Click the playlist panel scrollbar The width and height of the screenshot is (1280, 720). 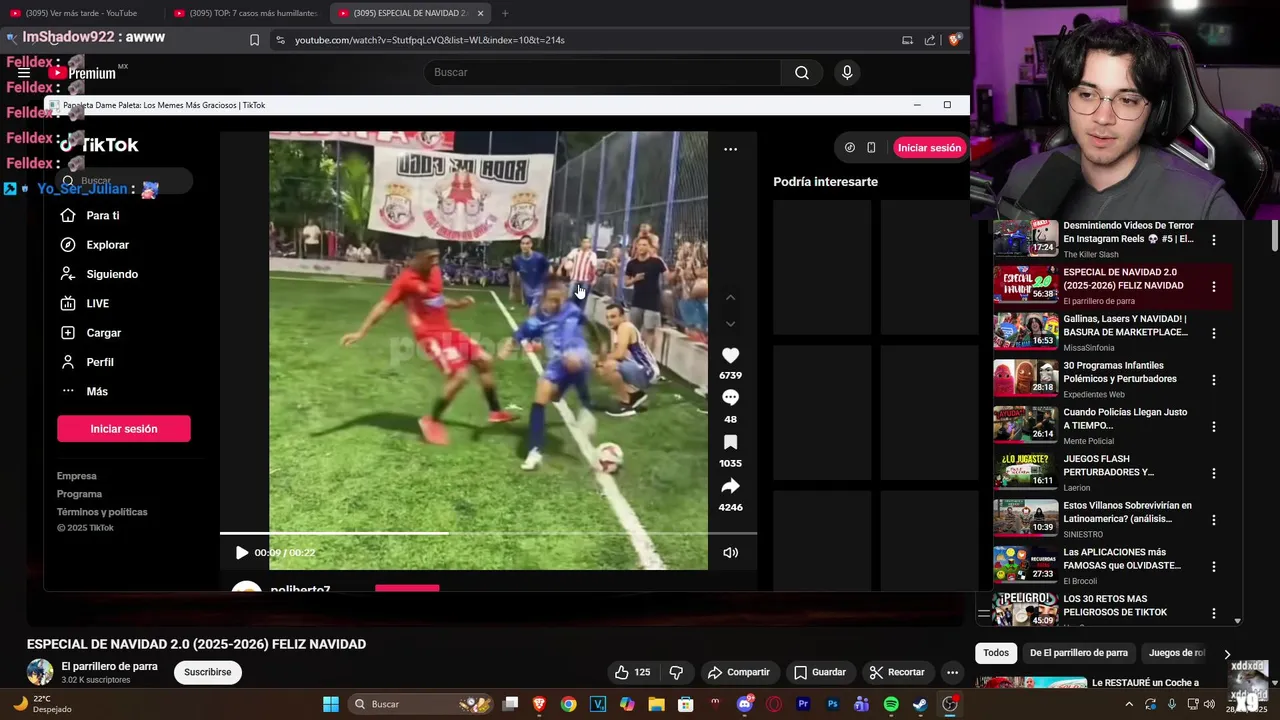(1275, 235)
